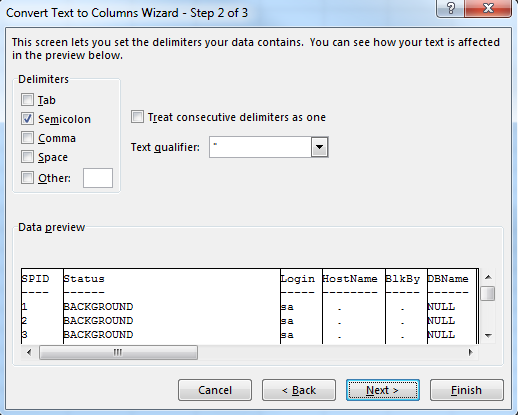Check the Comma delimiter option
The image size is (518, 415).
click(x=27, y=138)
